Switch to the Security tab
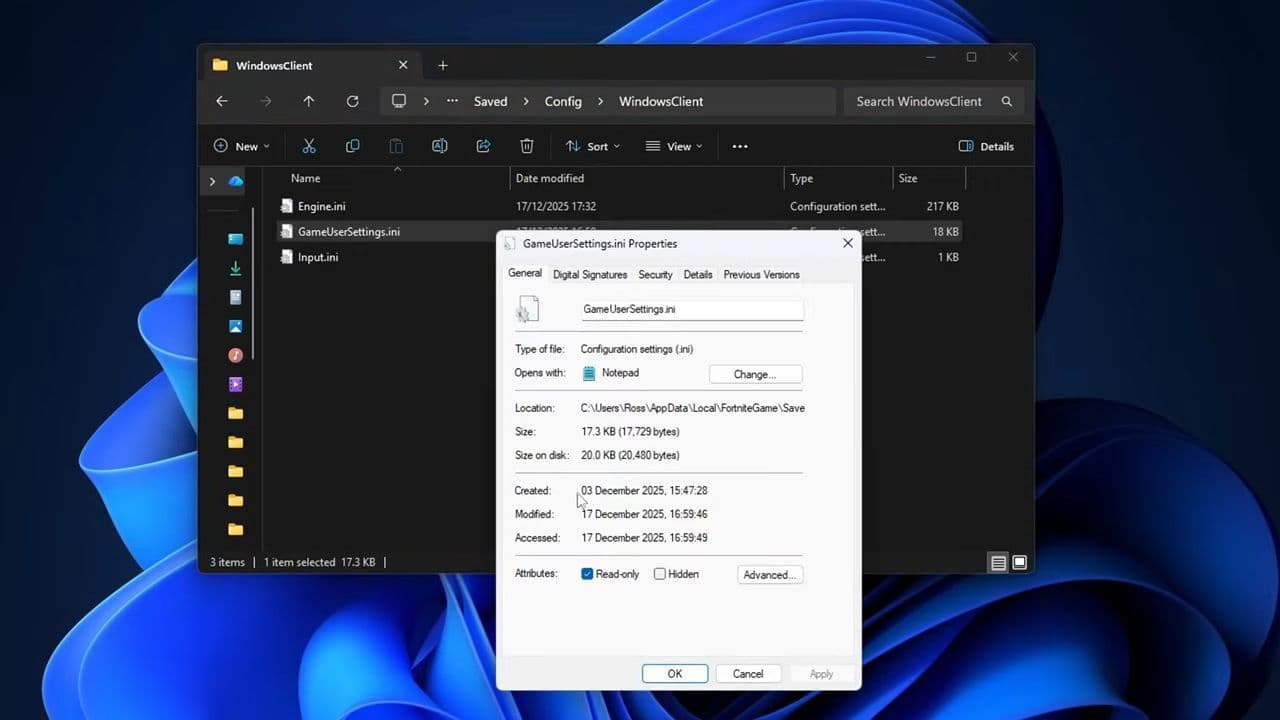 pyautogui.click(x=655, y=274)
